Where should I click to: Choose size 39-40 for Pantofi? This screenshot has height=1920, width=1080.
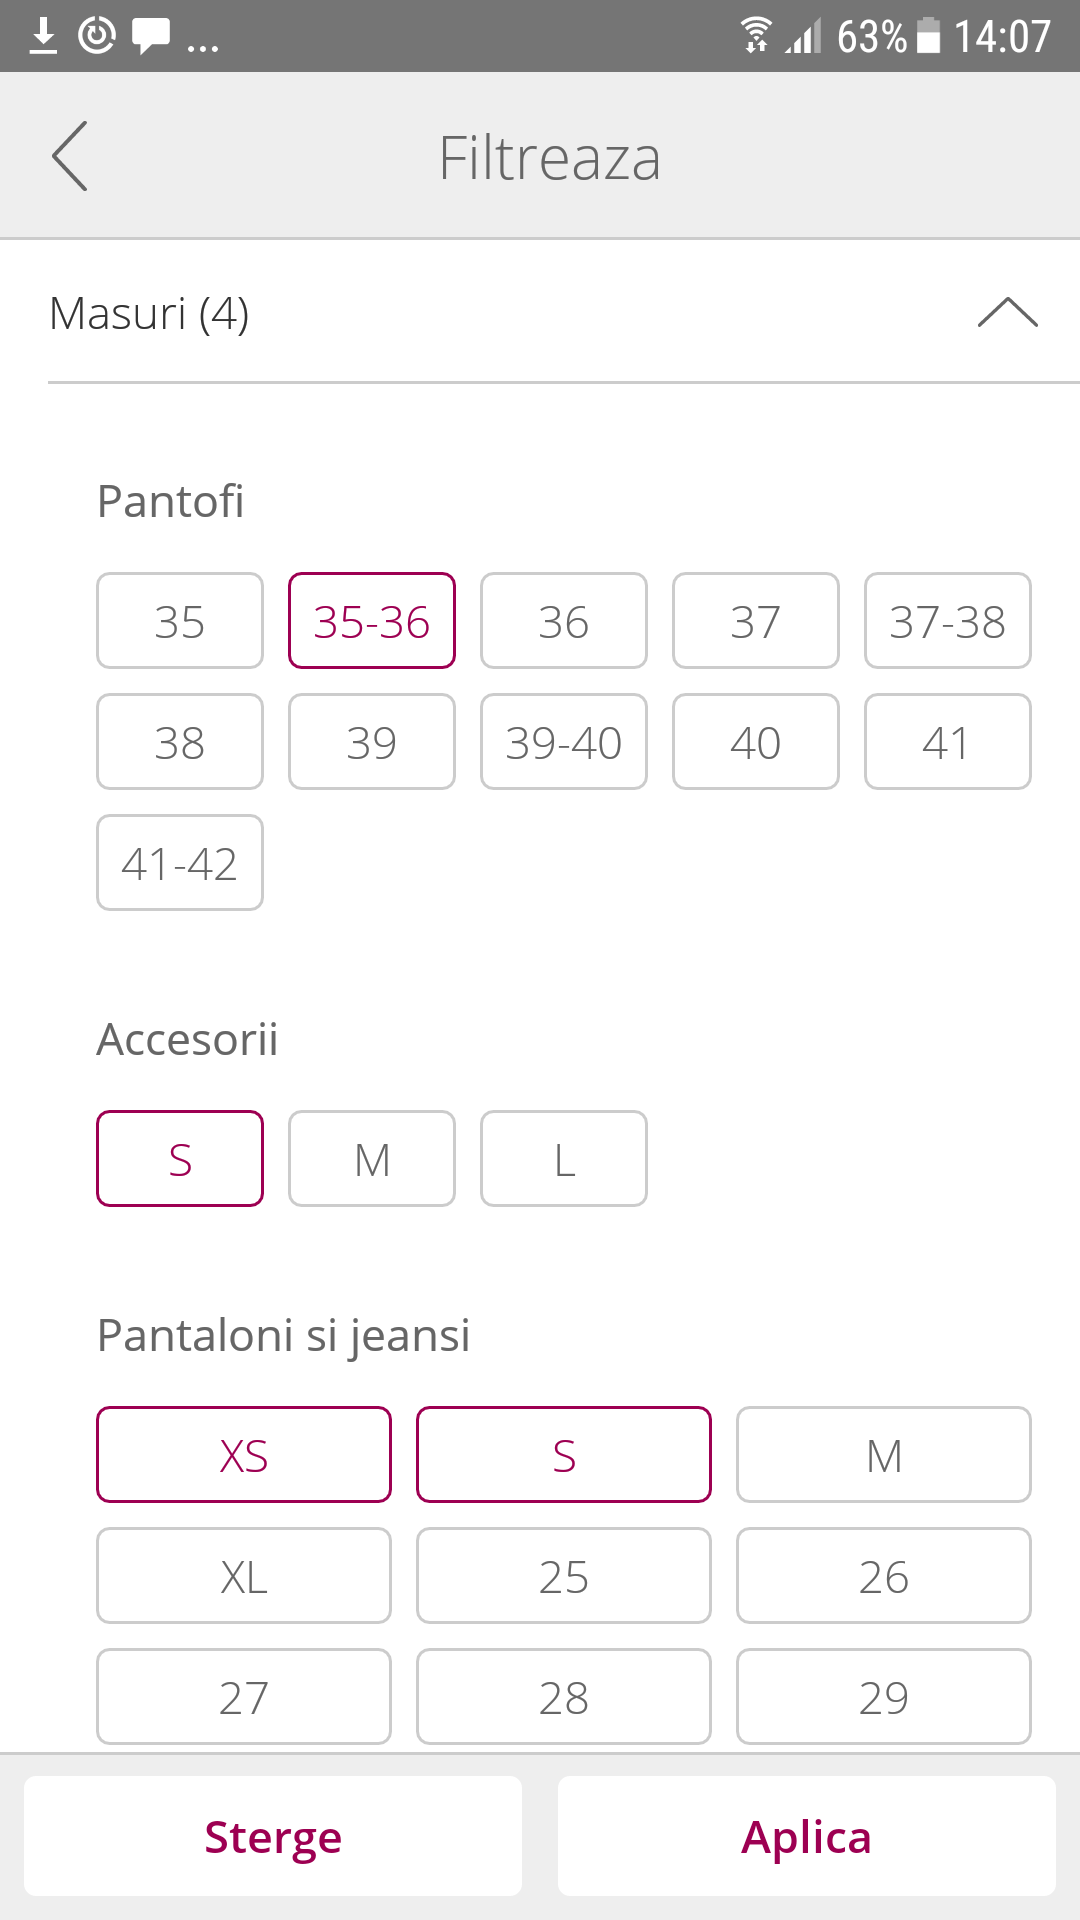564,742
